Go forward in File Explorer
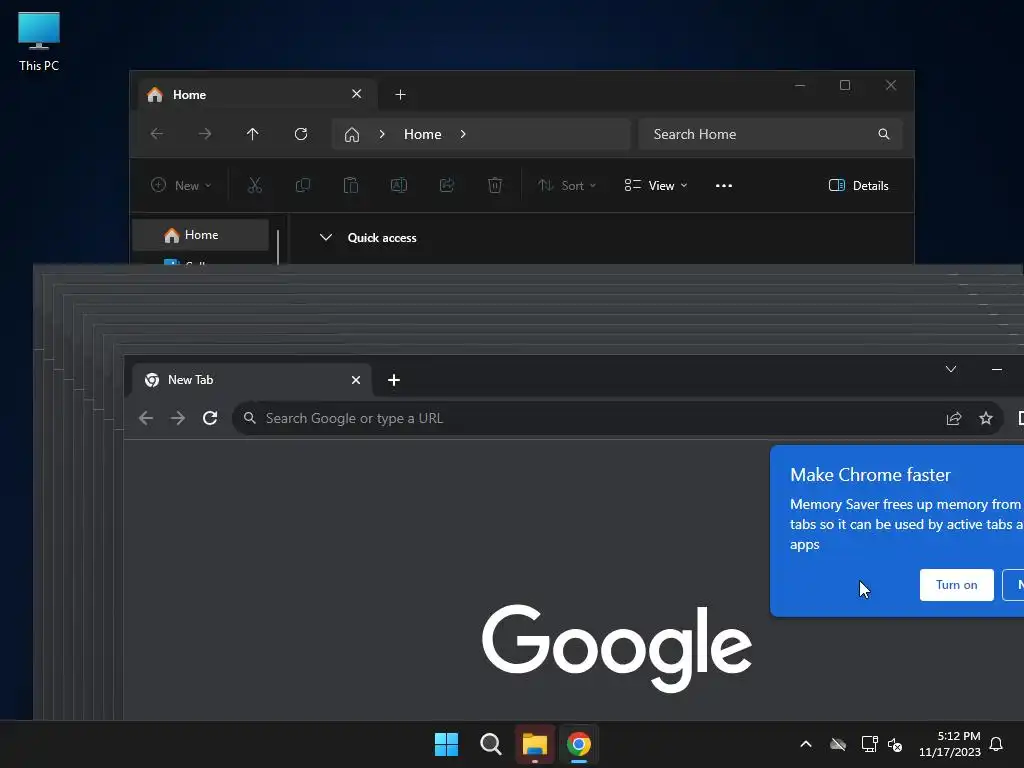This screenshot has width=1024, height=768. tap(204, 134)
